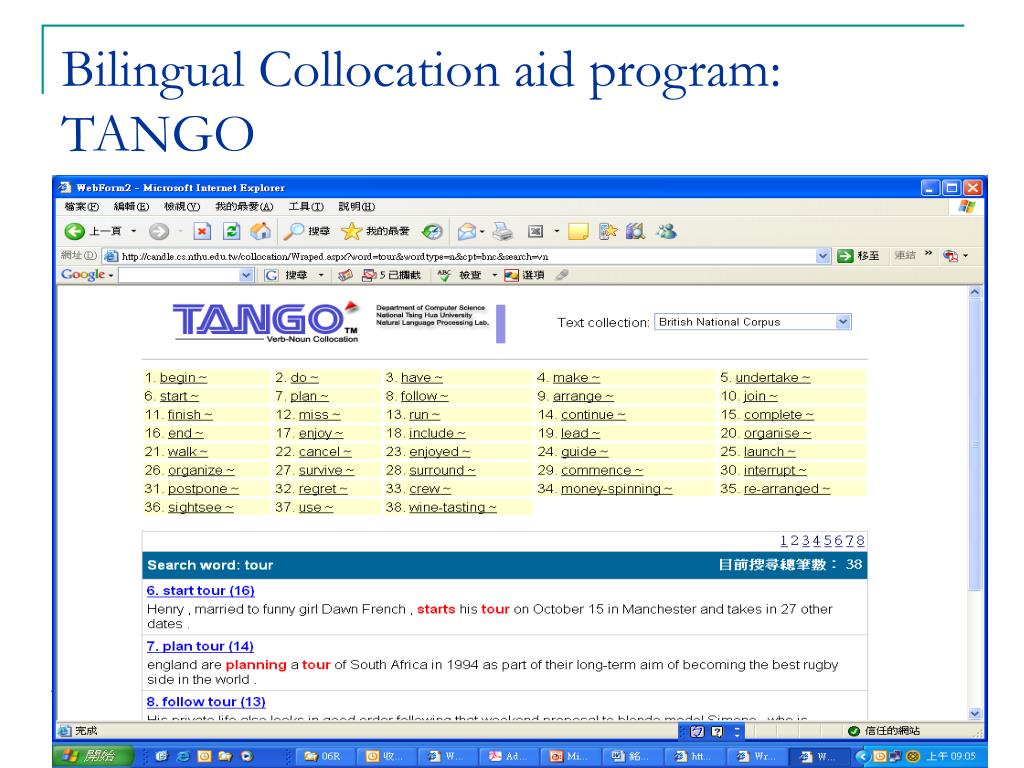Image resolution: width=1024 pixels, height=768 pixels.
Task: Click the page scrollbar up arrow
Action: [975, 293]
